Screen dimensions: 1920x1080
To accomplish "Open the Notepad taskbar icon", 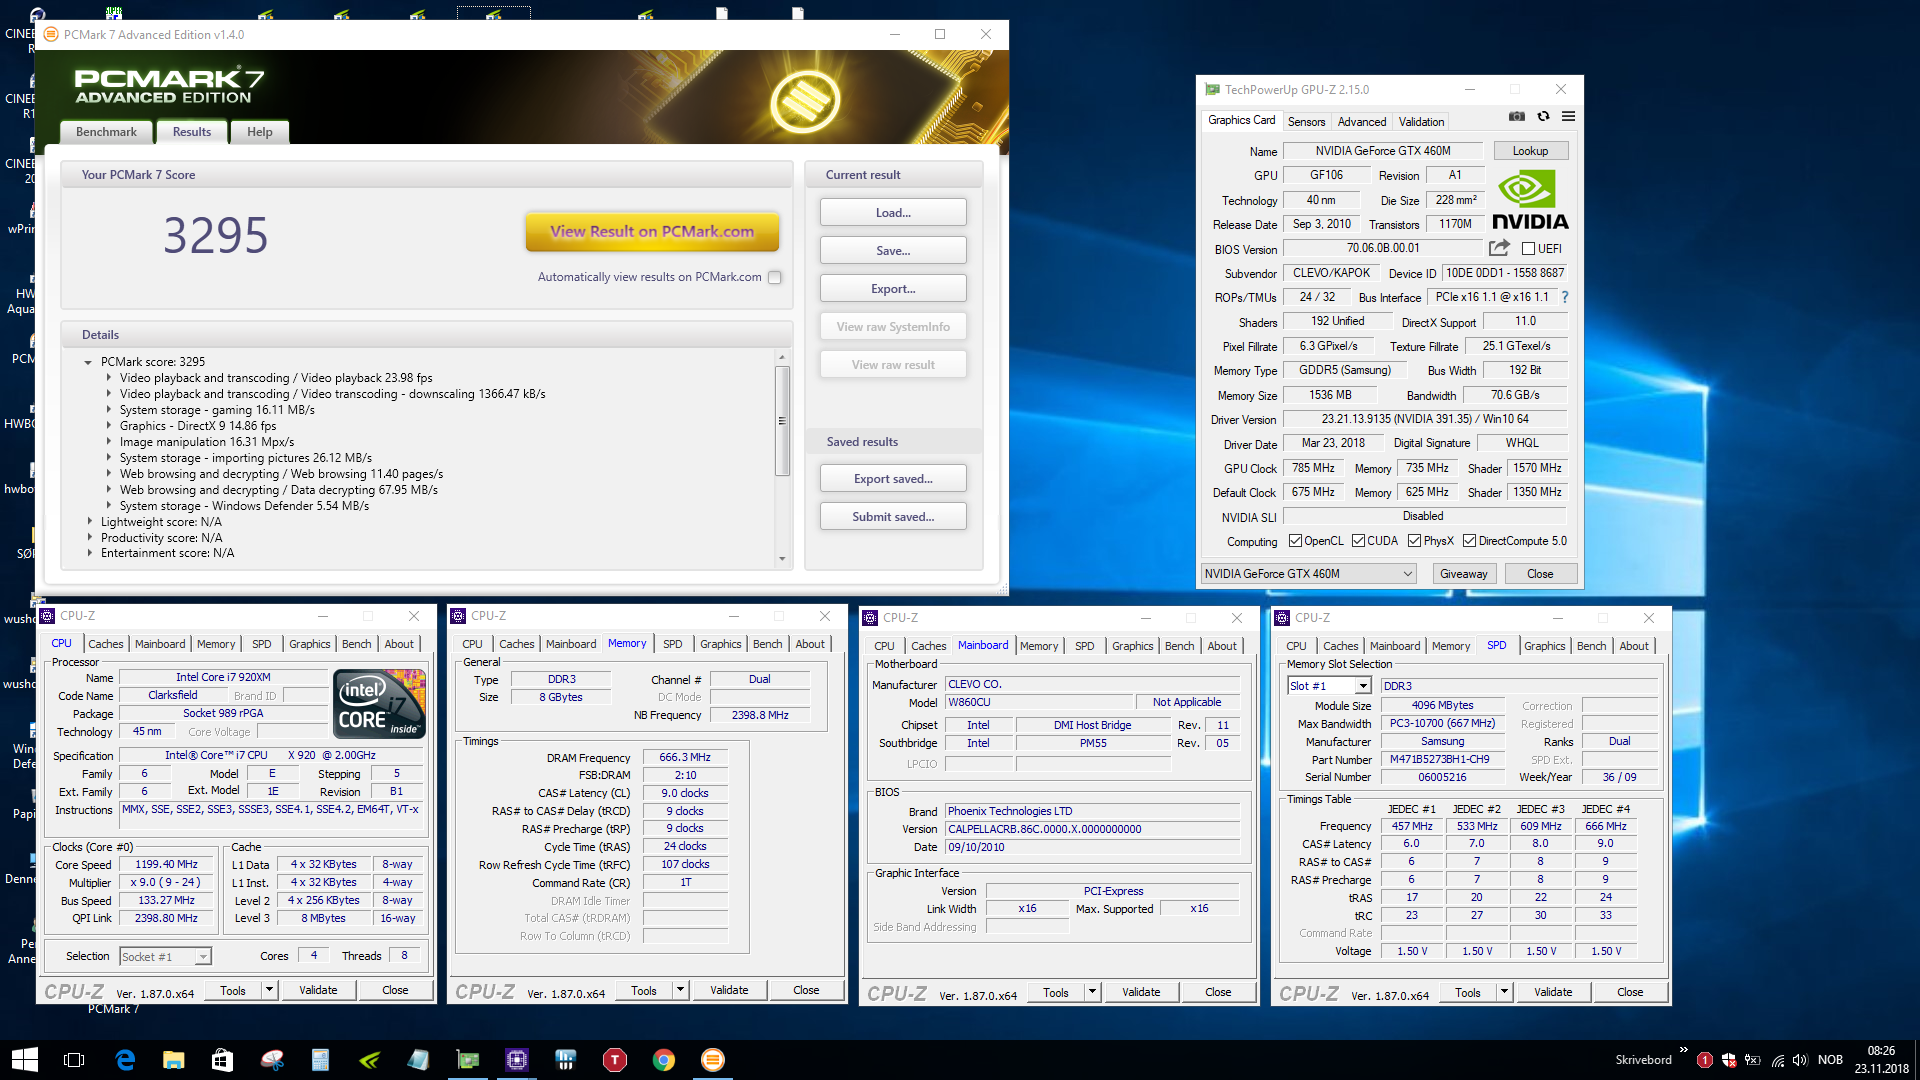I will click(418, 1060).
